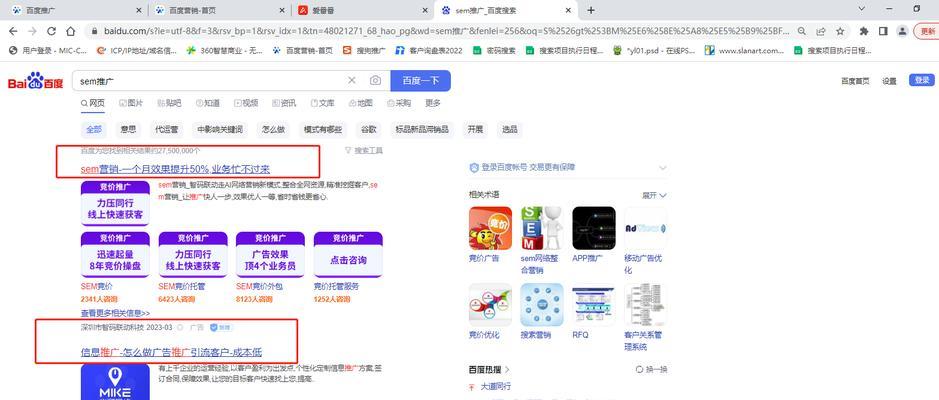This screenshot has height=400, width=939.
Task: Click the browser address bar URL
Action: (x=446, y=31)
